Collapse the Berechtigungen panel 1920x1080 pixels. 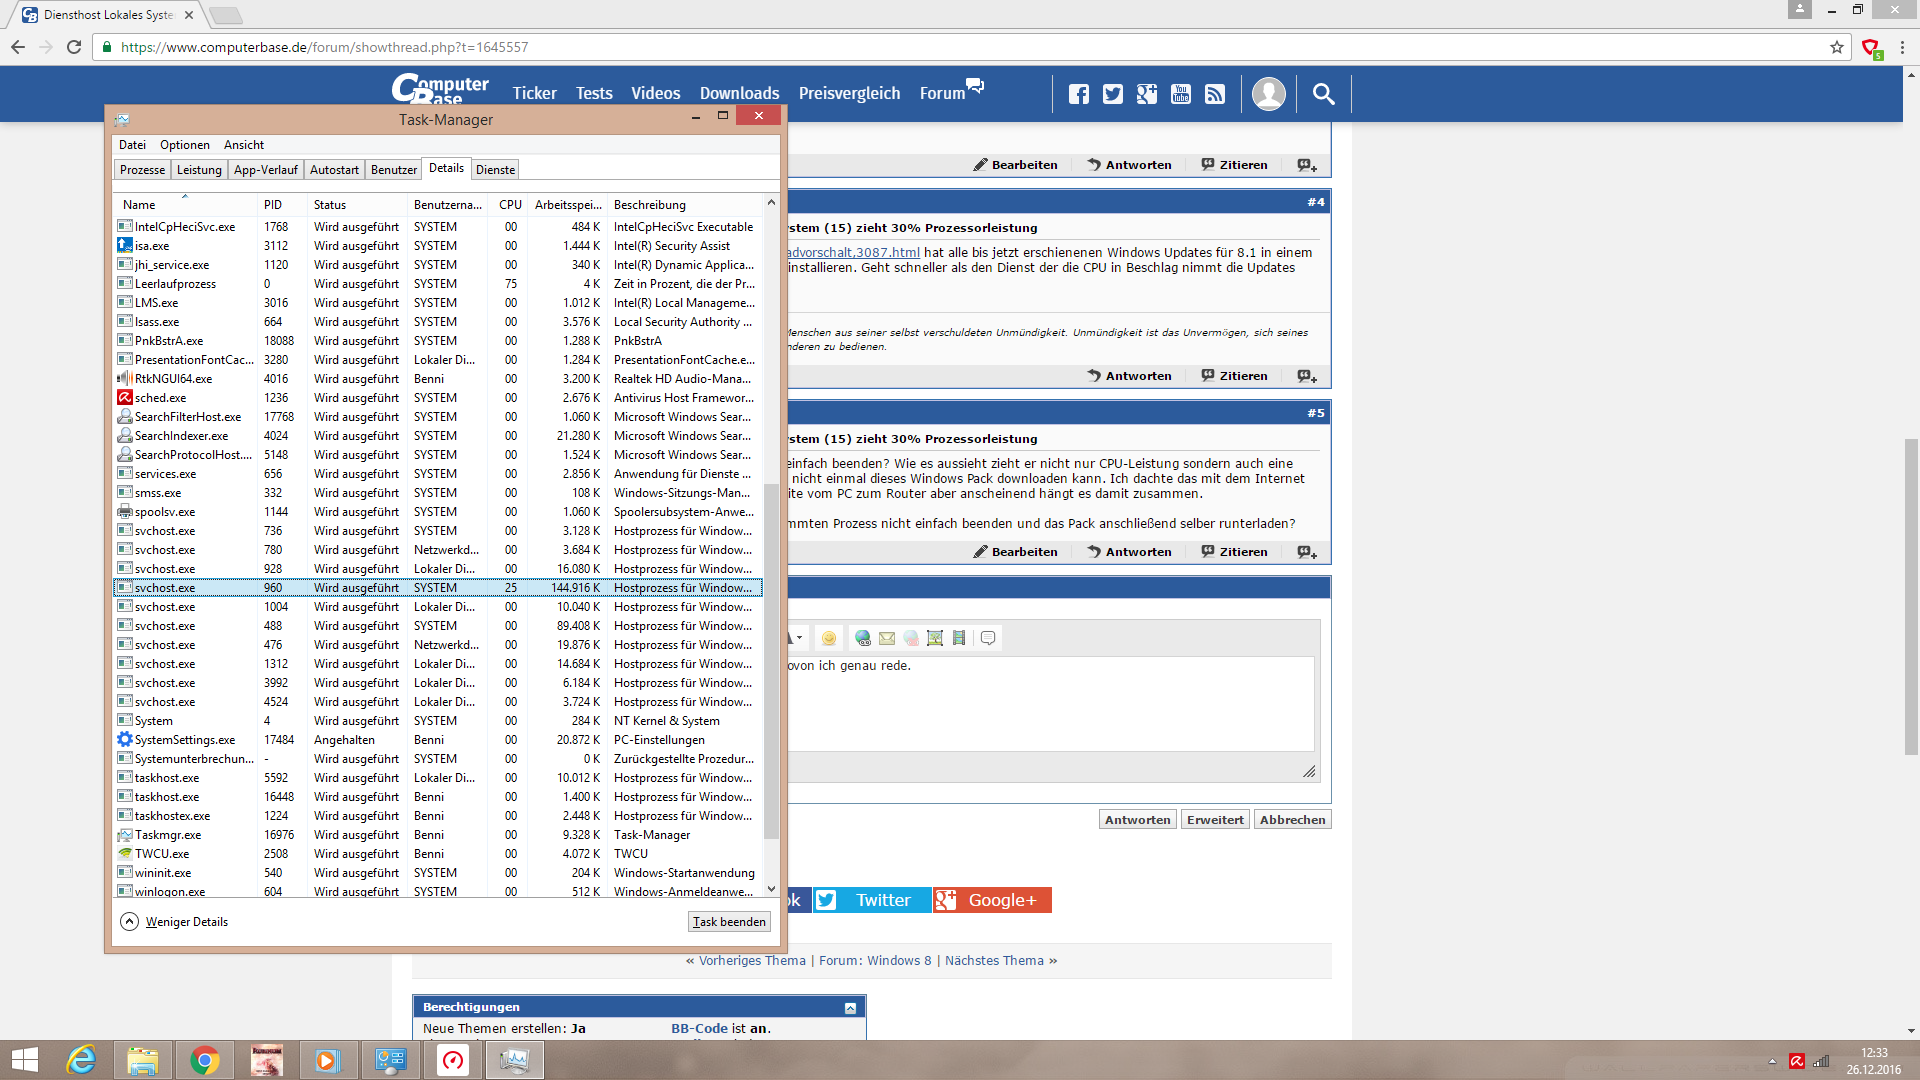pos(850,1008)
